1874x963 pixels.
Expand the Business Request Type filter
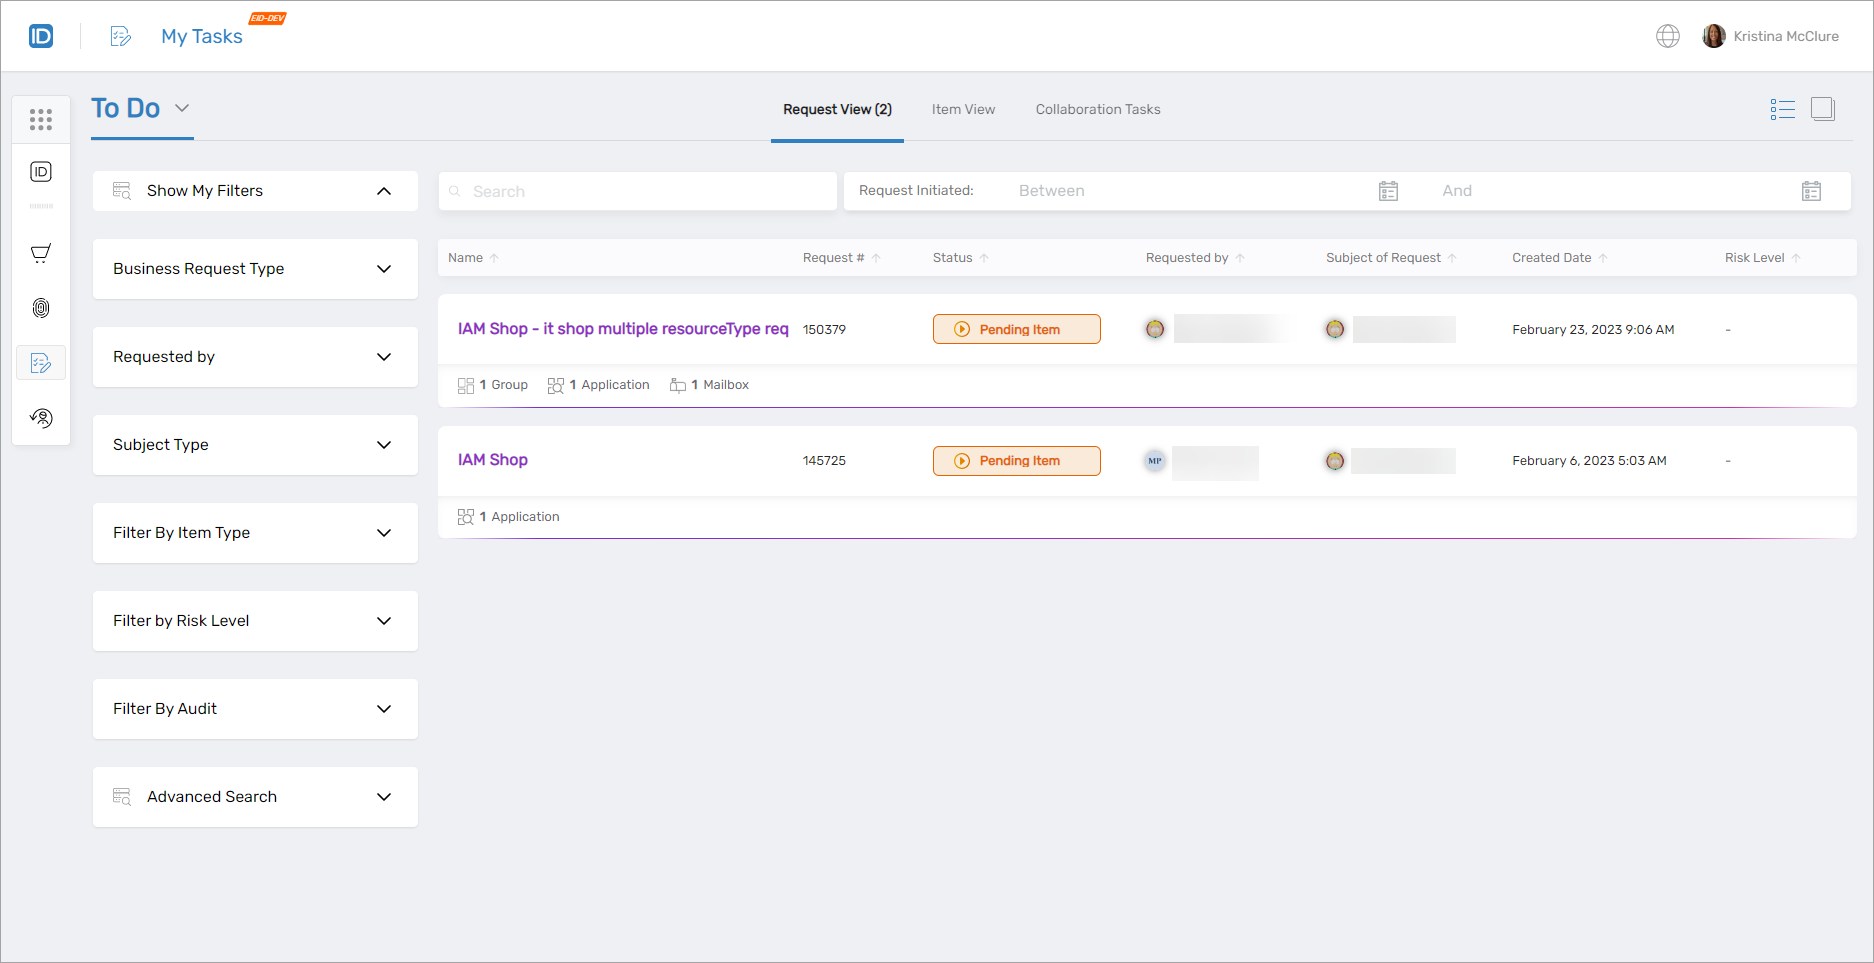(384, 269)
